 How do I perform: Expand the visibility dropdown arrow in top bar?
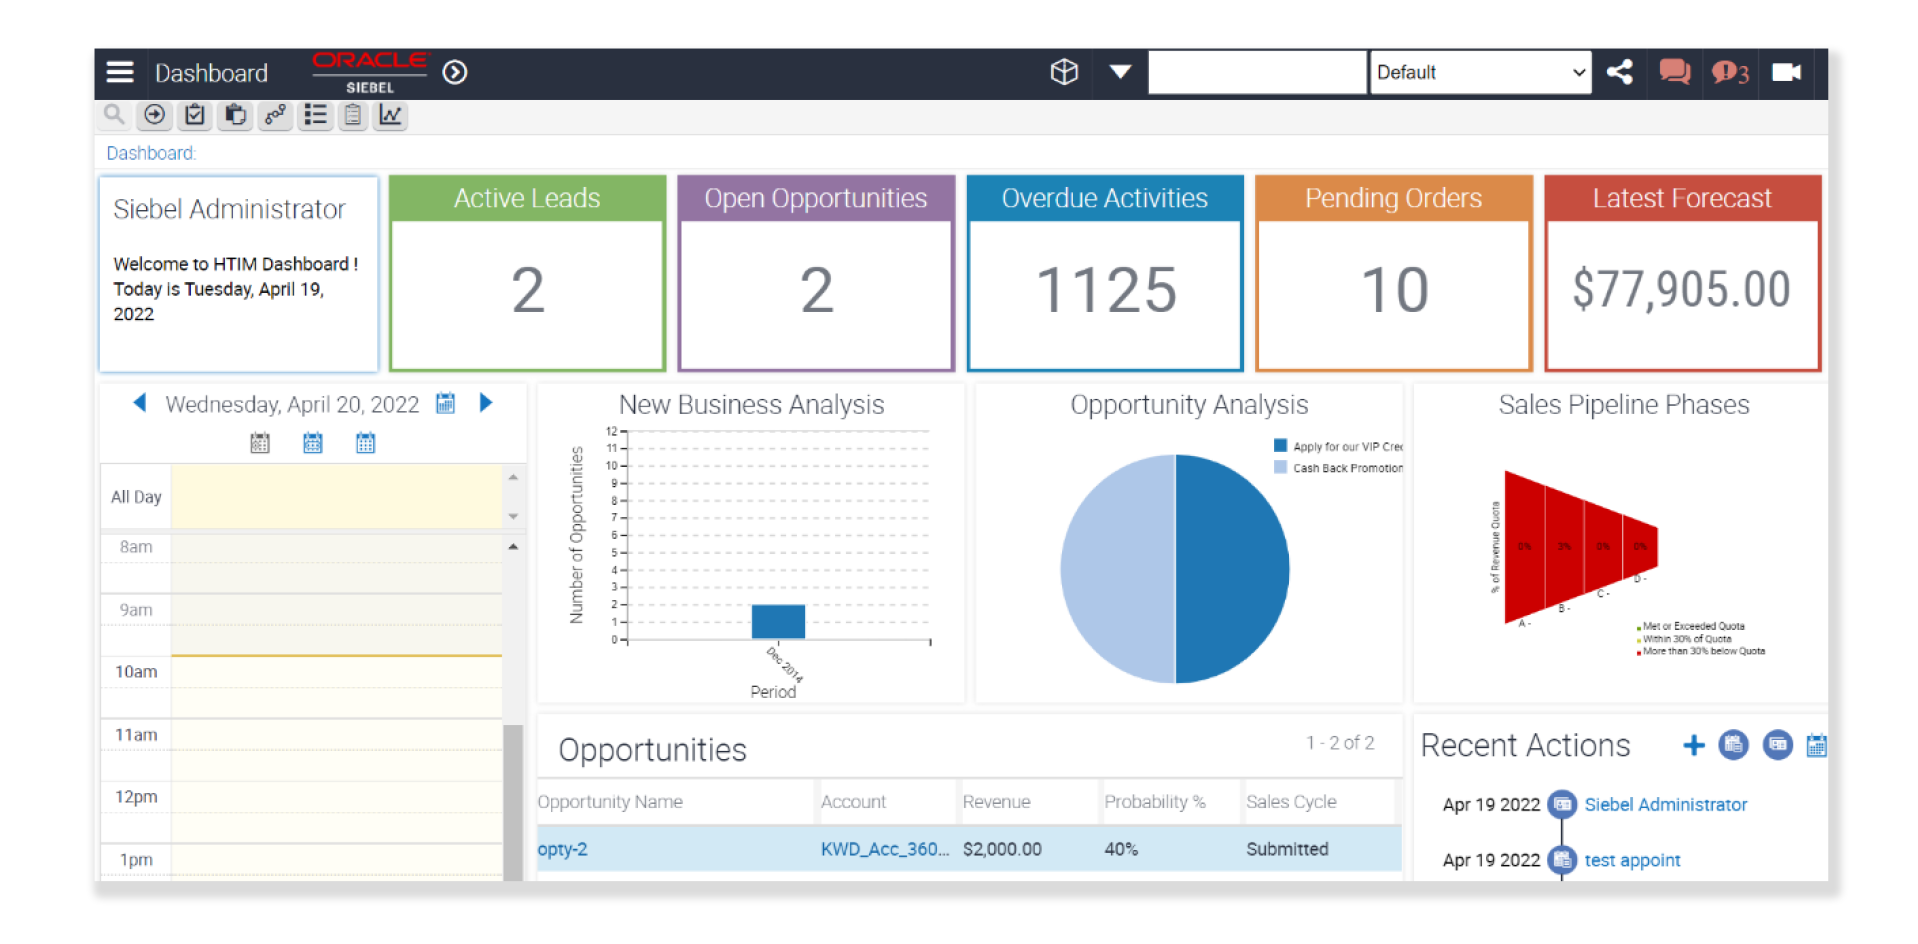(1119, 71)
